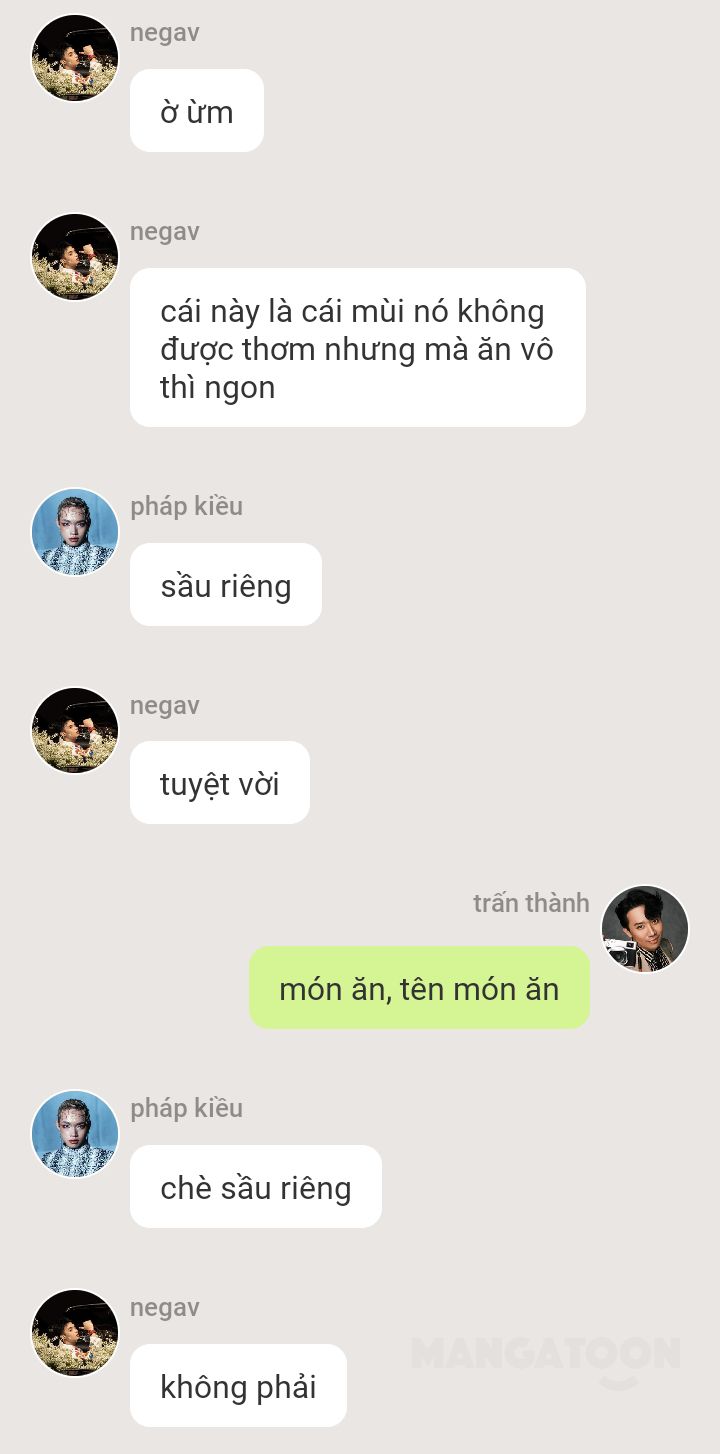Click 'pháp kiều' name above 'chè sầu riêng'
This screenshot has width=720, height=1454.
pyautogui.click(x=187, y=1109)
